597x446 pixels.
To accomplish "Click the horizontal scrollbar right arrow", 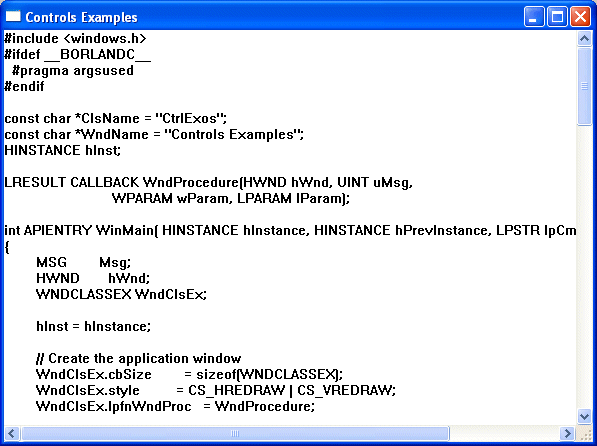I will [567, 433].
